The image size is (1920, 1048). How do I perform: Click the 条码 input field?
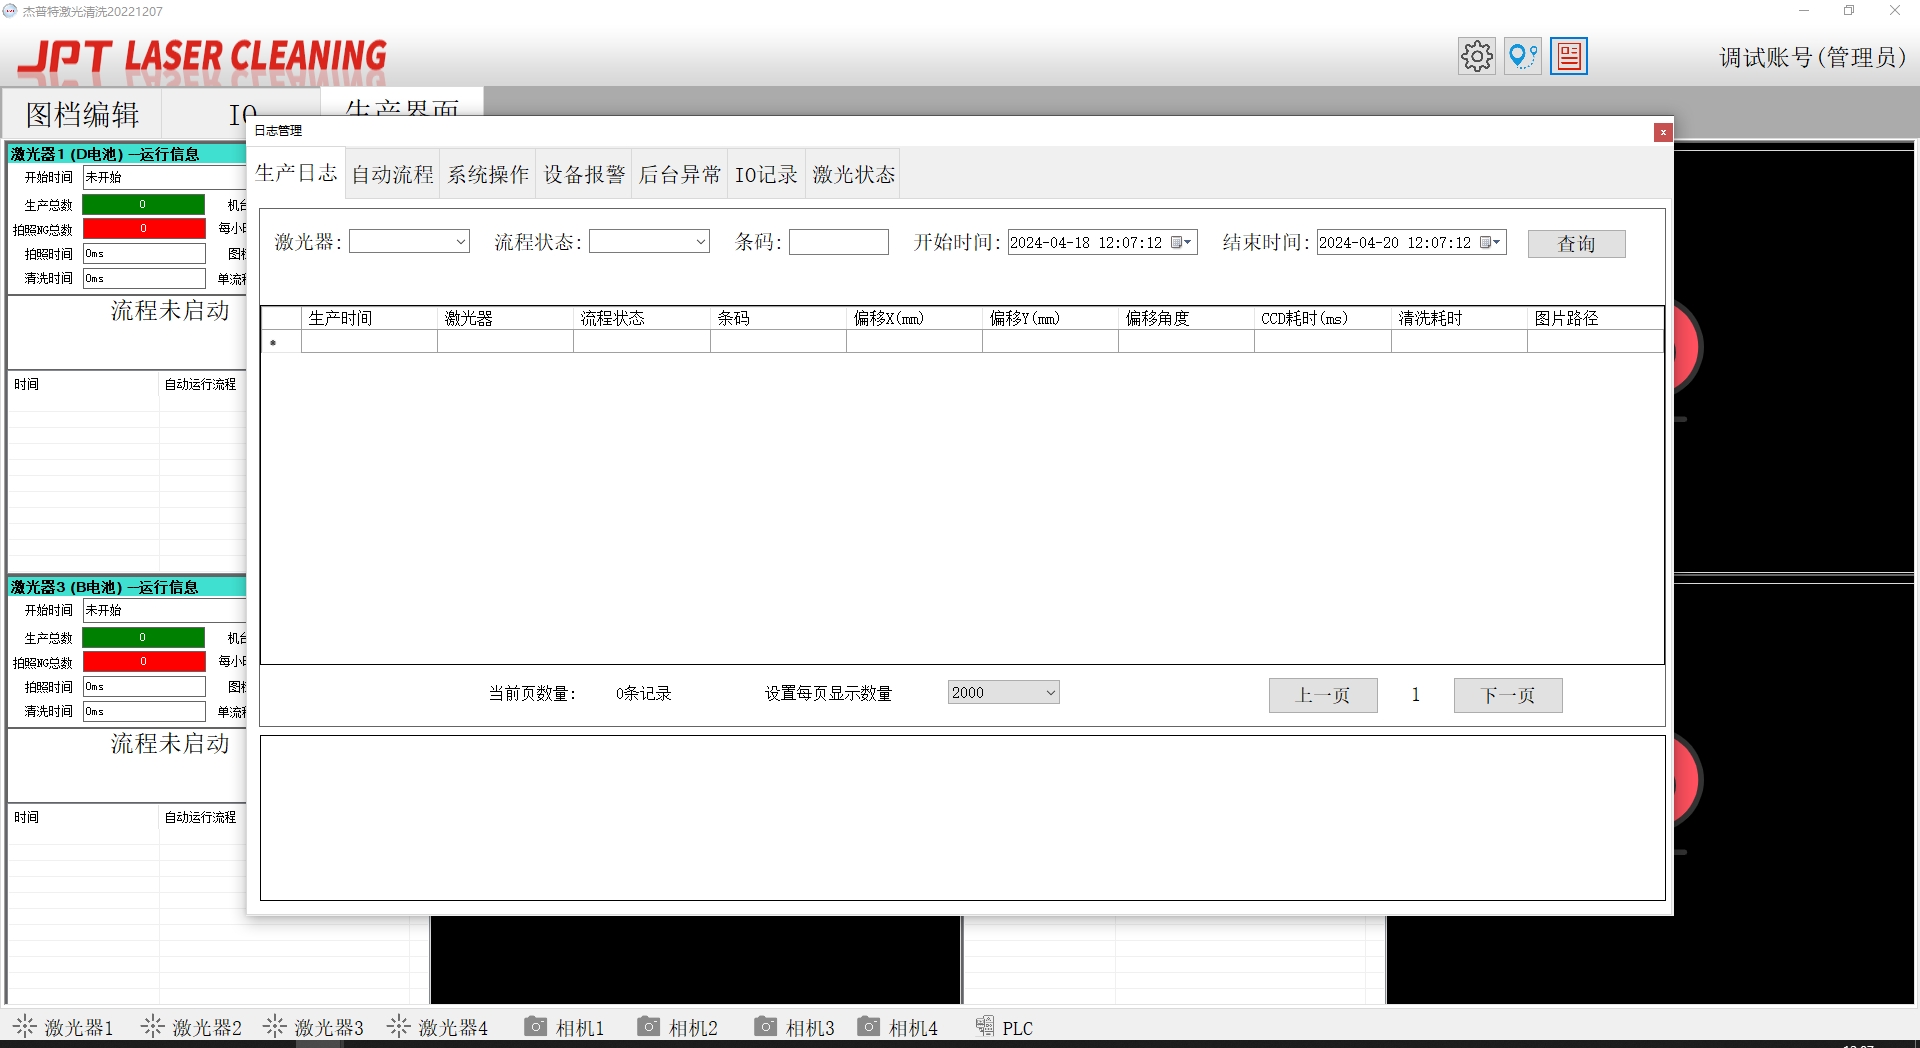point(838,242)
